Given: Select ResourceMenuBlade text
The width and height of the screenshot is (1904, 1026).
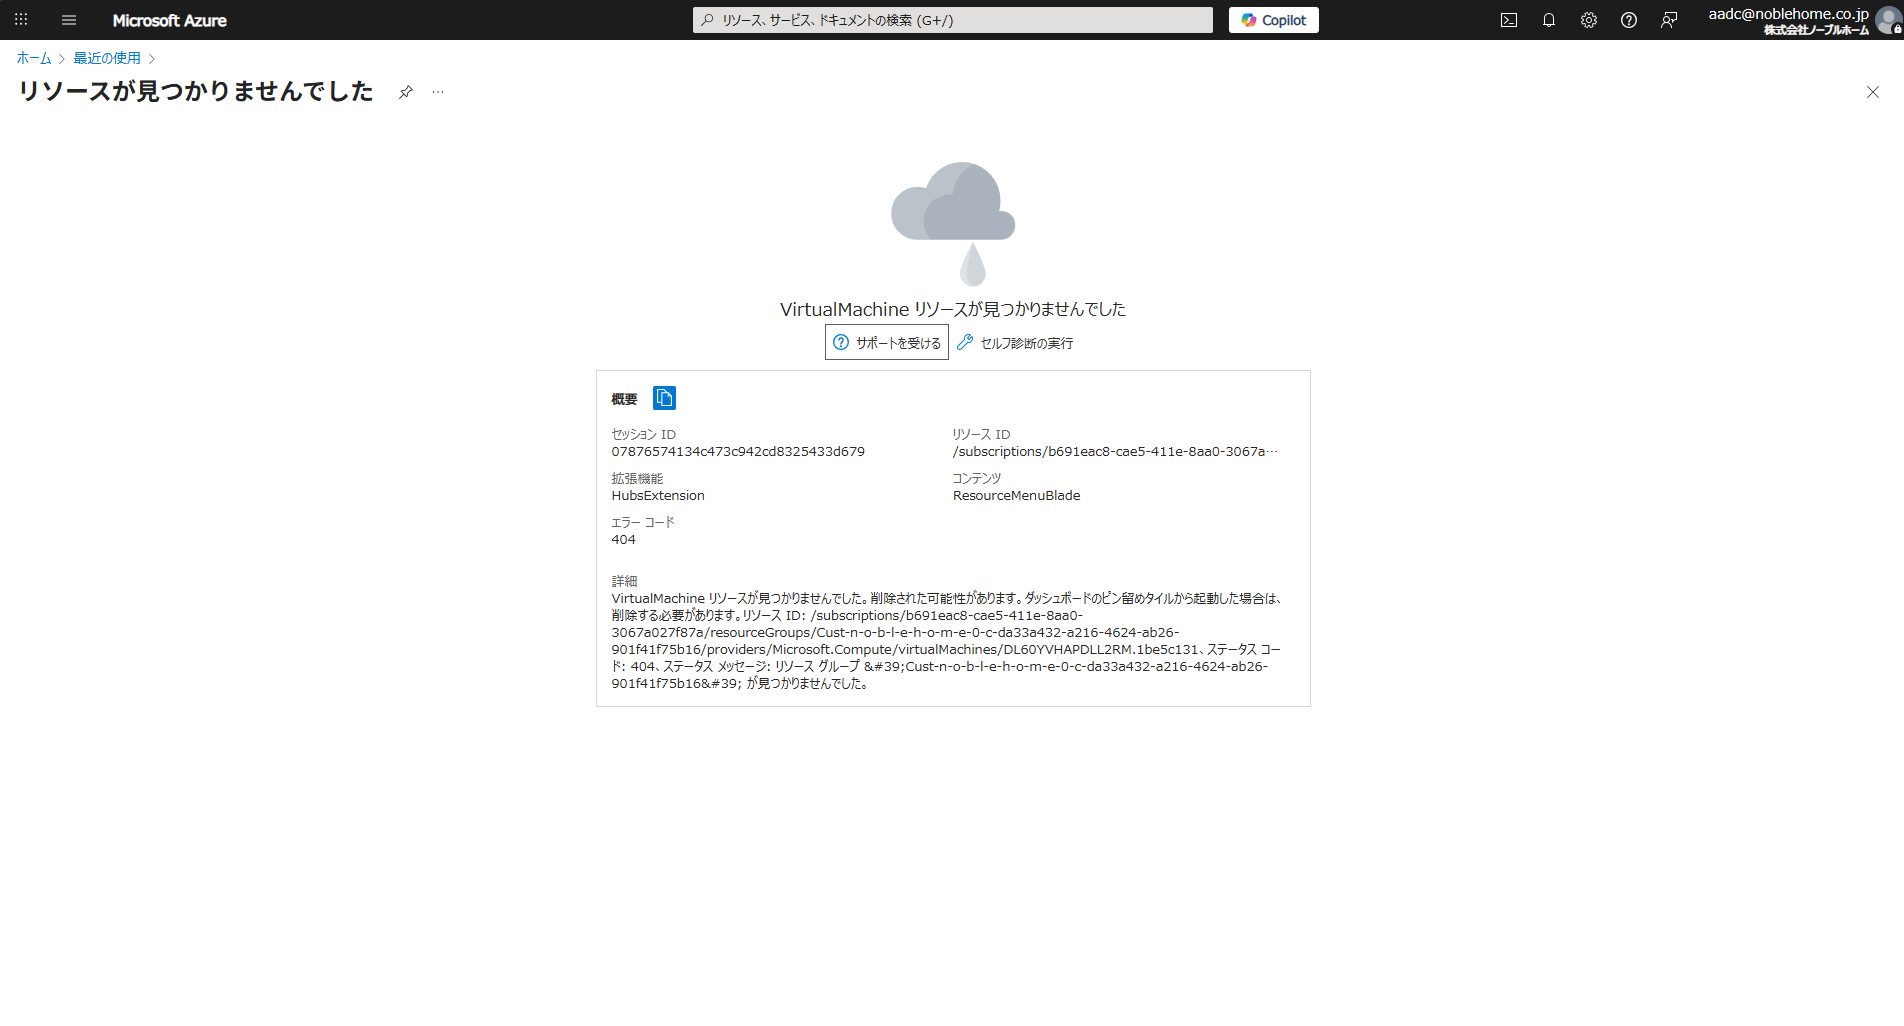Looking at the screenshot, I should pyautogui.click(x=1016, y=496).
